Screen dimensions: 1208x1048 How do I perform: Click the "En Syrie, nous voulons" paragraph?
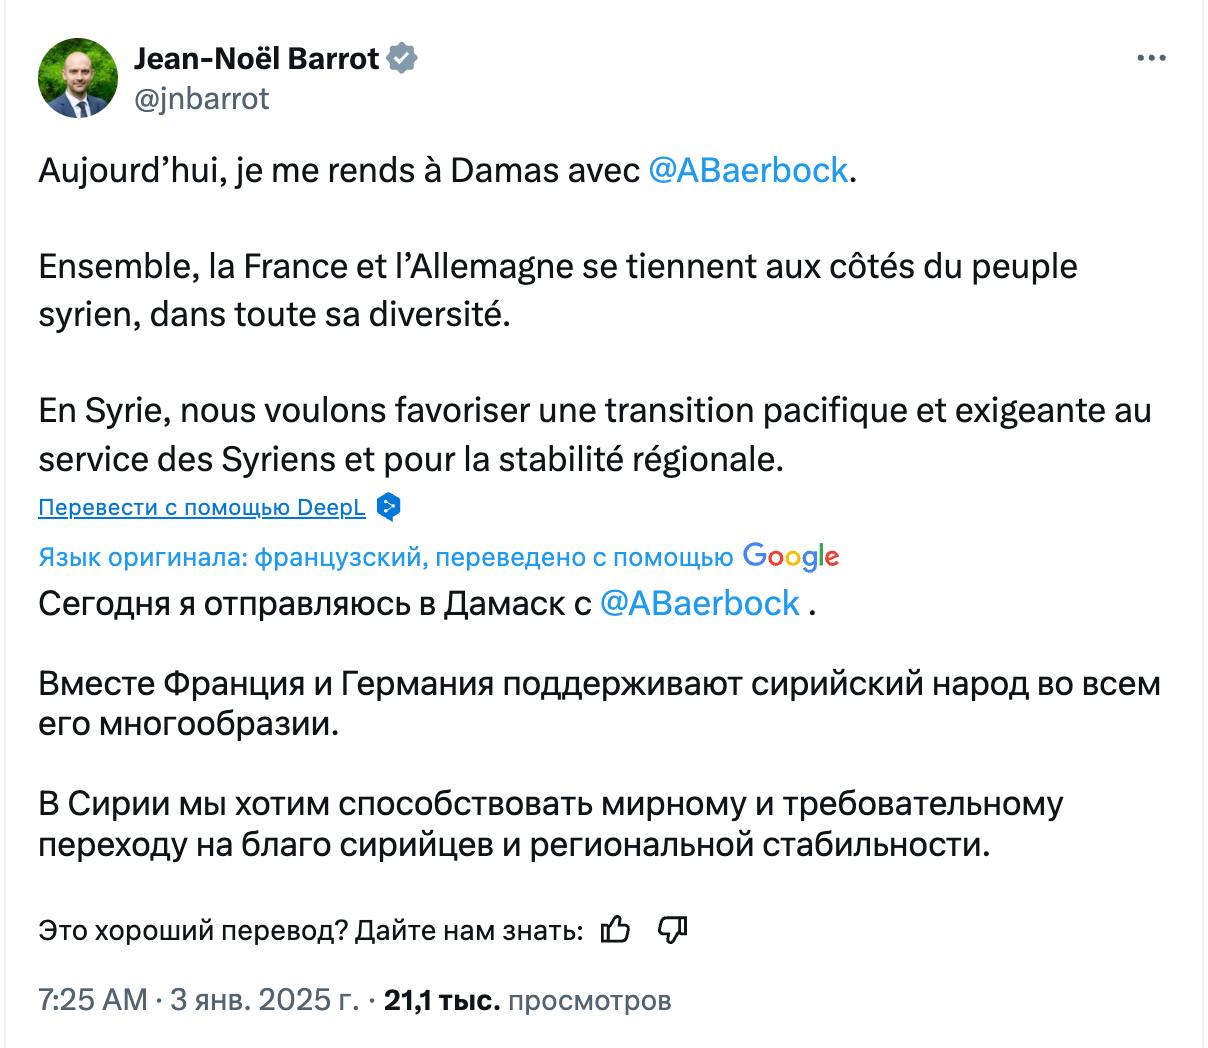pos(594,435)
